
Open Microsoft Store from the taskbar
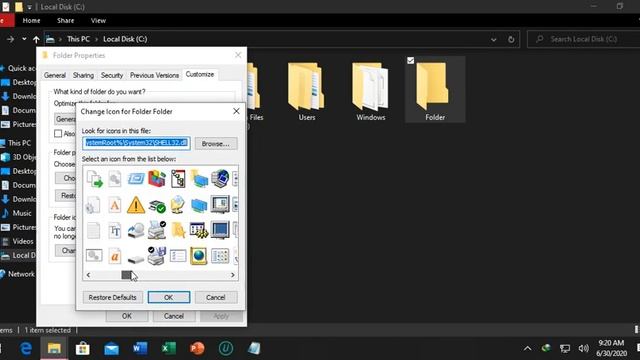tap(82, 348)
